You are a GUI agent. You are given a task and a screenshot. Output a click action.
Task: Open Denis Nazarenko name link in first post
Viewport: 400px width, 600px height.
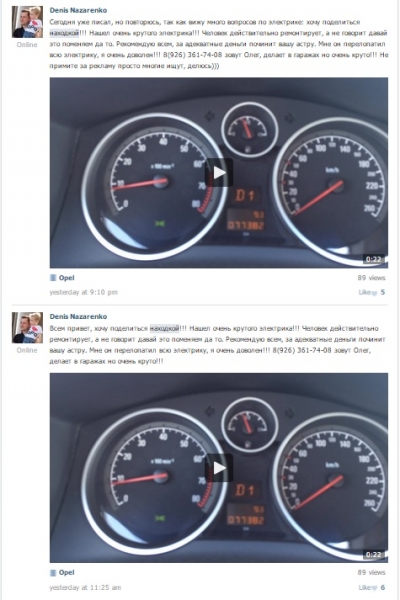coord(78,10)
